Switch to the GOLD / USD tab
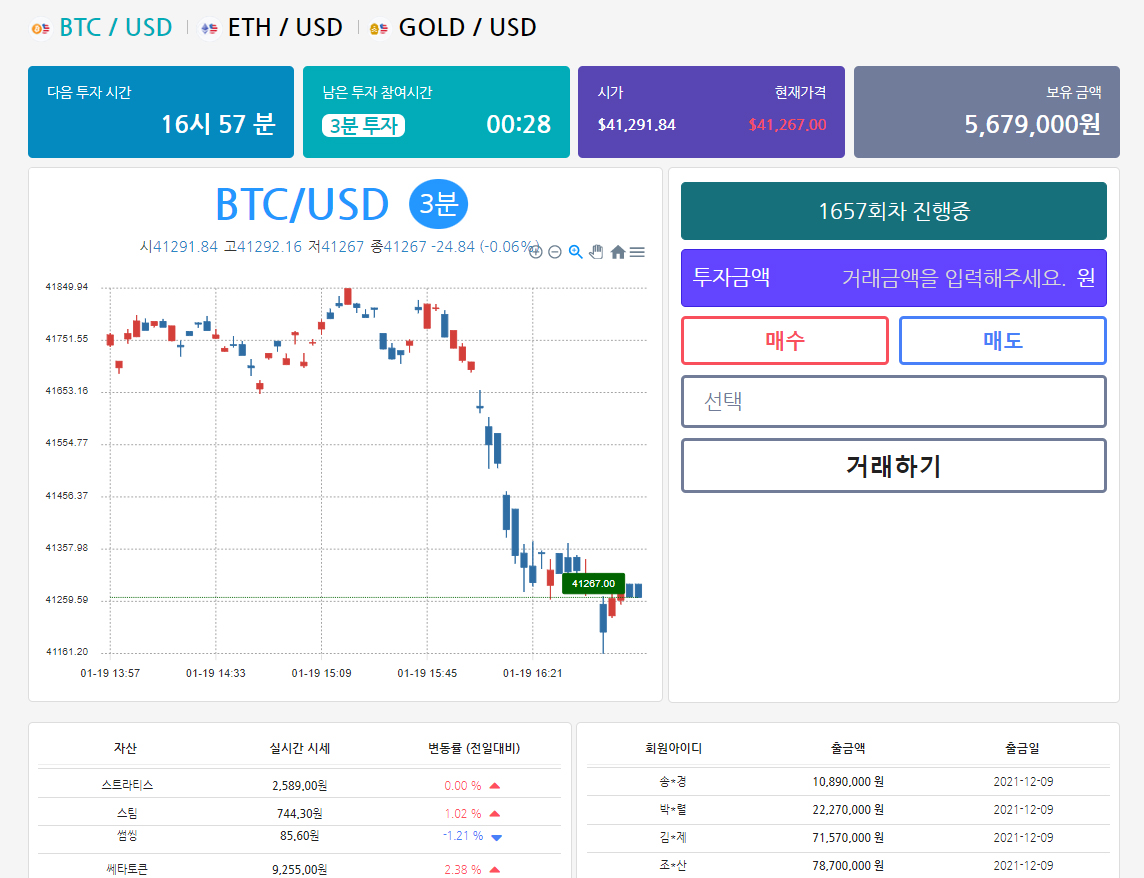The width and height of the screenshot is (1144, 878). point(467,28)
